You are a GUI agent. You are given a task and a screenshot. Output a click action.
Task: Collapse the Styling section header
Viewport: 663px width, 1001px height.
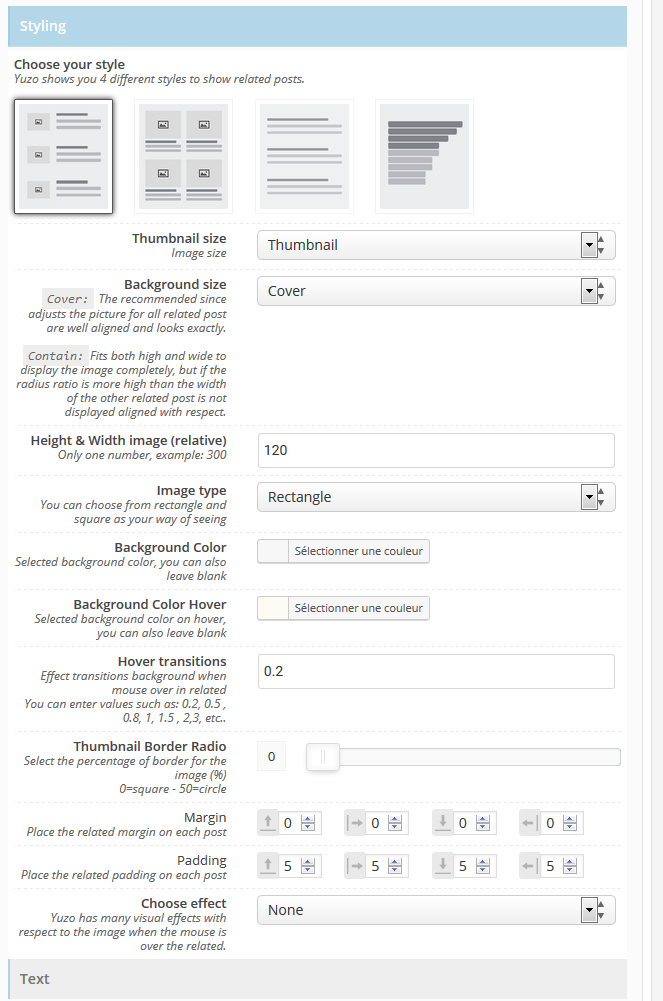click(317, 26)
